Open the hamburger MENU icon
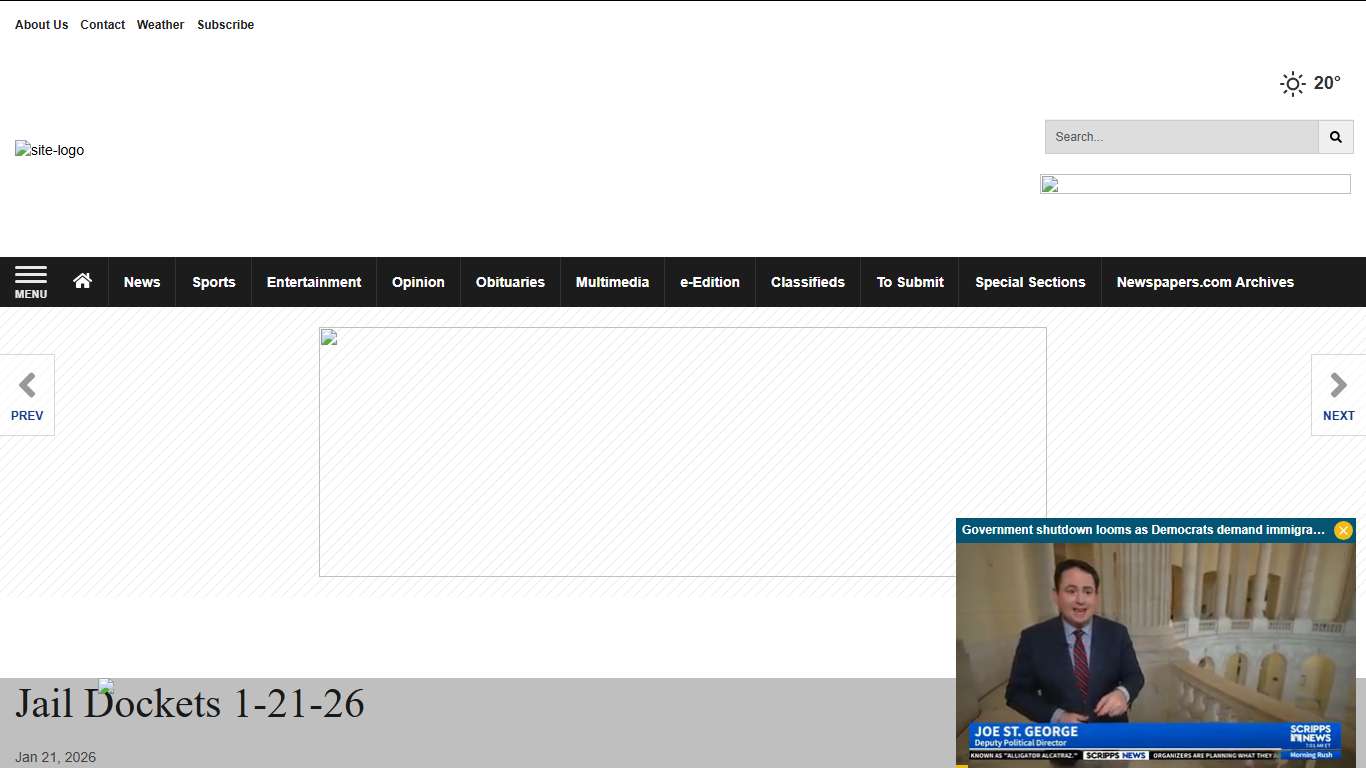Screen dimensions: 1366x768 [x=31, y=281]
